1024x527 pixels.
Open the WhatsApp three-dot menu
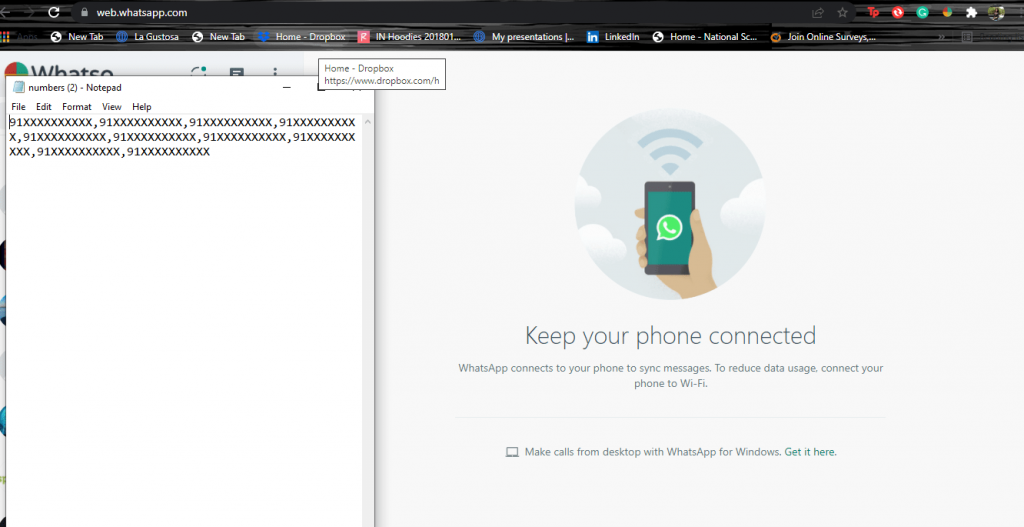point(275,71)
